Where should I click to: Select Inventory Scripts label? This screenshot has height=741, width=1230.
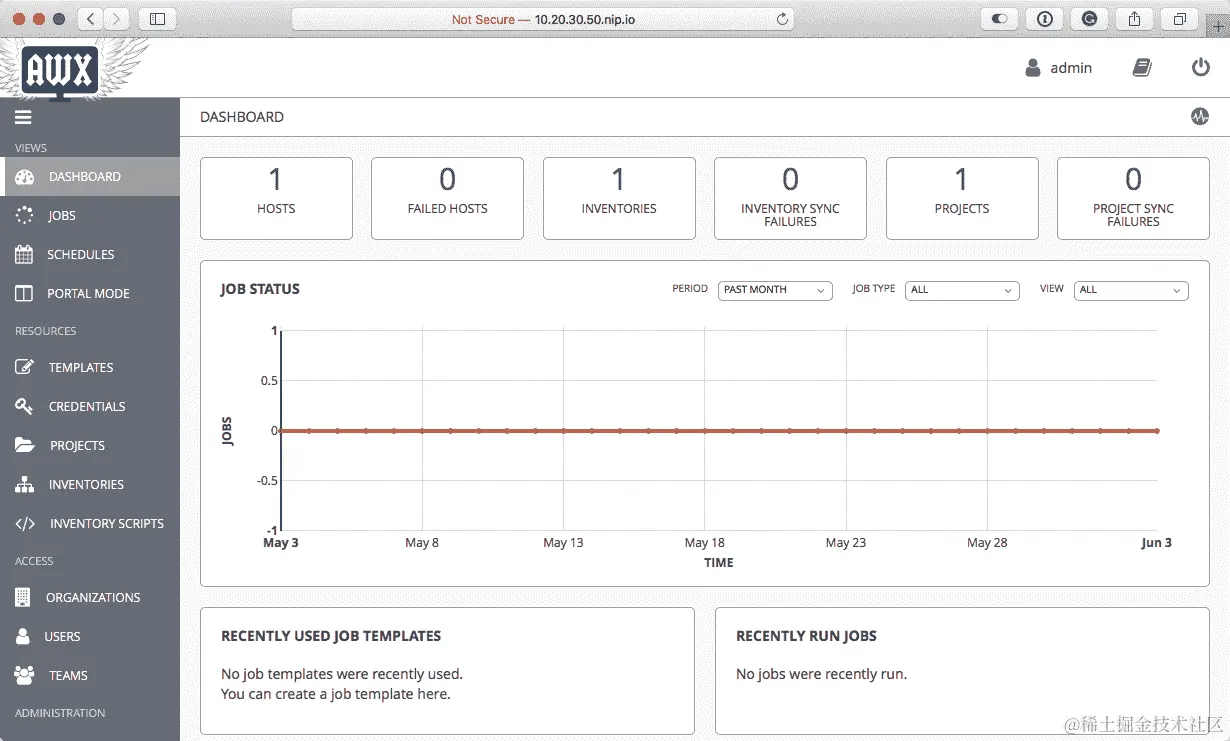point(107,524)
